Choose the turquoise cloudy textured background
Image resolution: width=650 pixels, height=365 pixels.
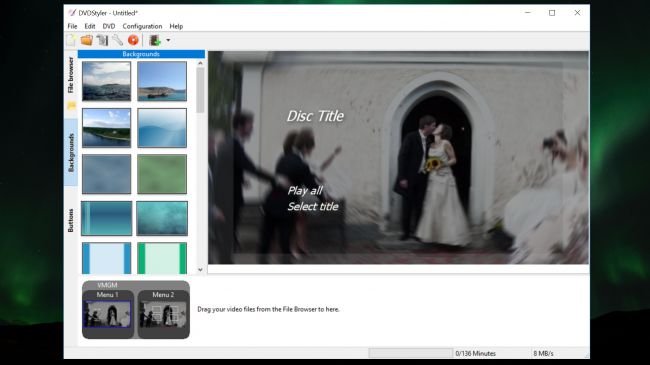coord(162,218)
